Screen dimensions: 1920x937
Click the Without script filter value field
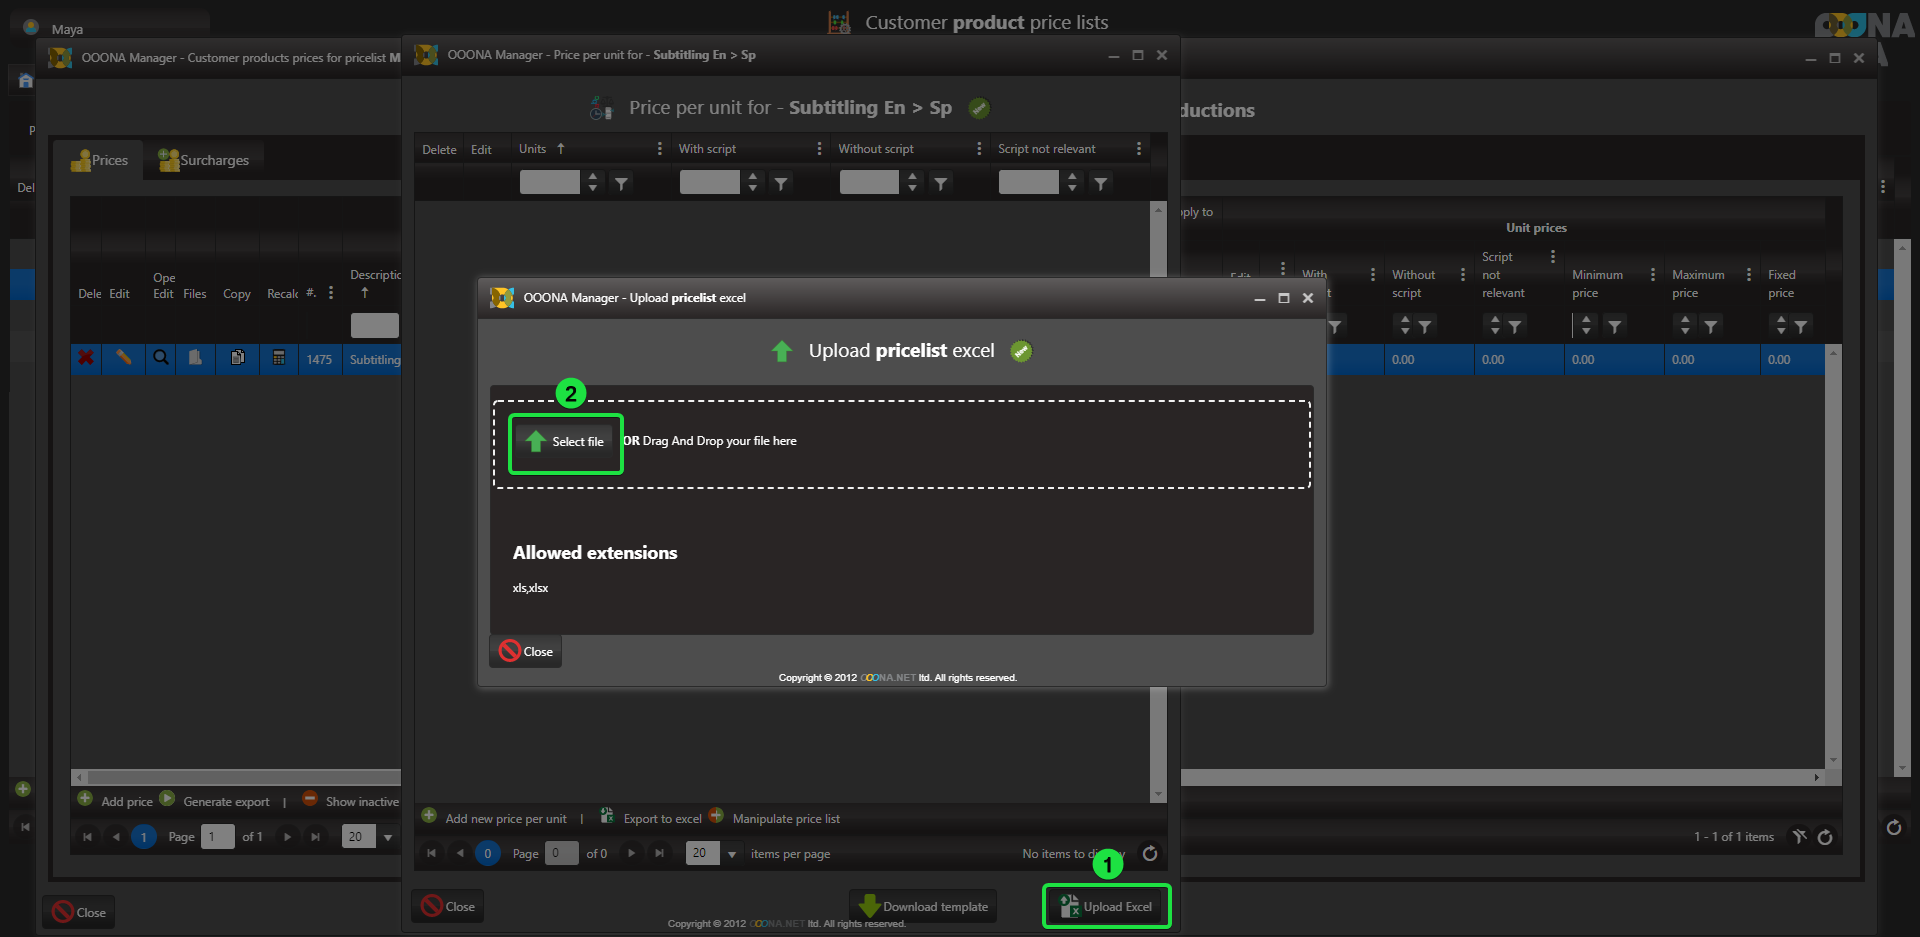pos(868,182)
